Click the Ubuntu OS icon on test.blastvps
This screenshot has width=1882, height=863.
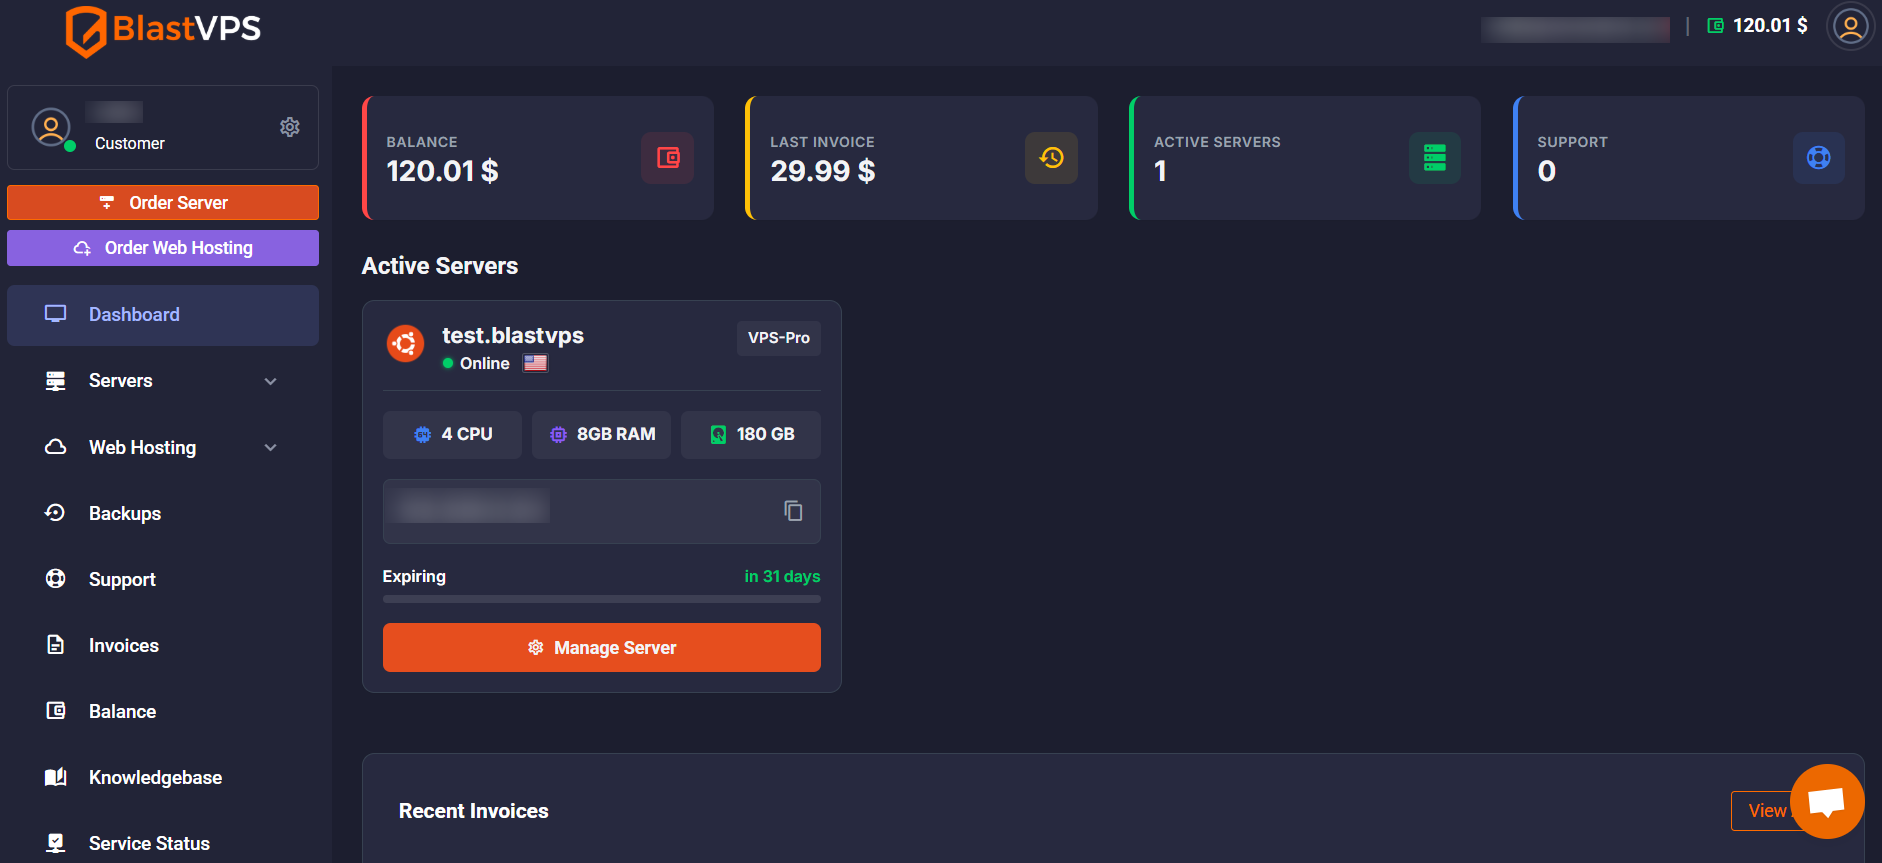click(405, 344)
